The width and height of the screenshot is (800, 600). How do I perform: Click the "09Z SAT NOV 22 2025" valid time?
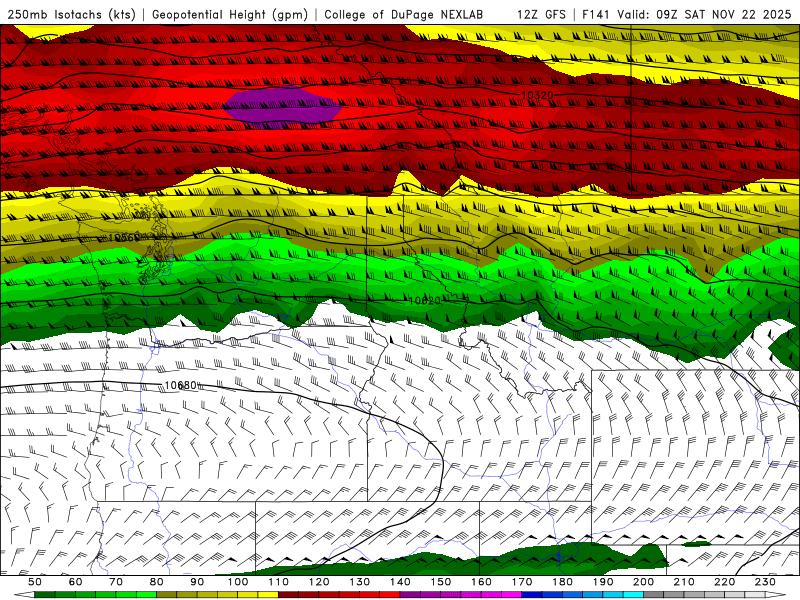click(x=723, y=14)
